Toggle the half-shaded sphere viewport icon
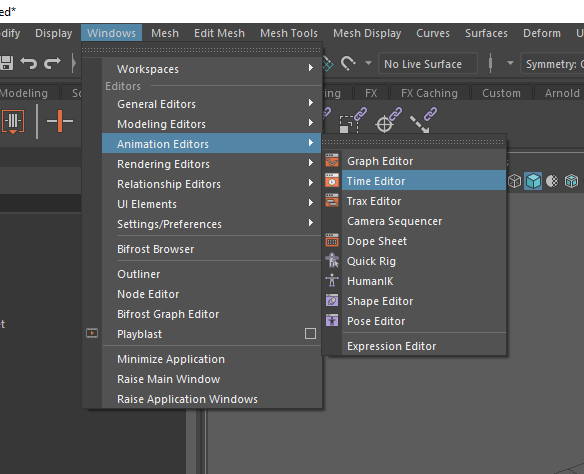 [x=552, y=181]
